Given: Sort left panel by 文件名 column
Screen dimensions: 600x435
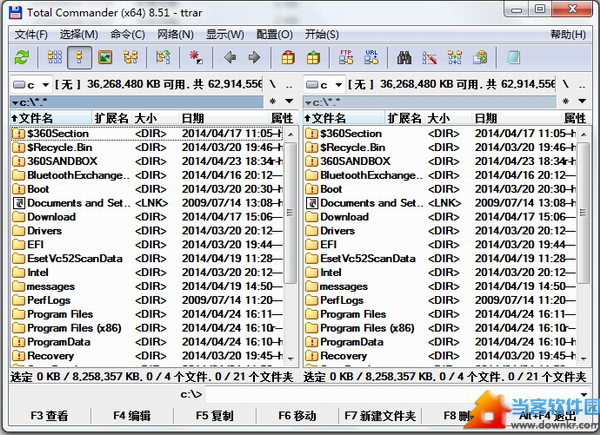Looking at the screenshot, I should coord(51,118).
